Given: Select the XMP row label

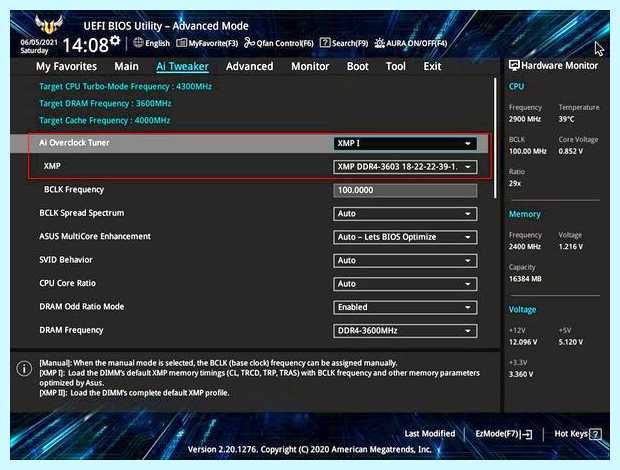Looking at the screenshot, I should (52, 166).
